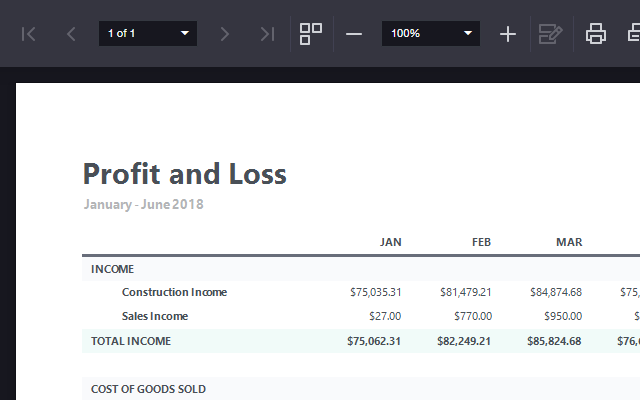Zoom in with the plus icon
Image resolution: width=640 pixels, height=400 pixels.
click(508, 34)
